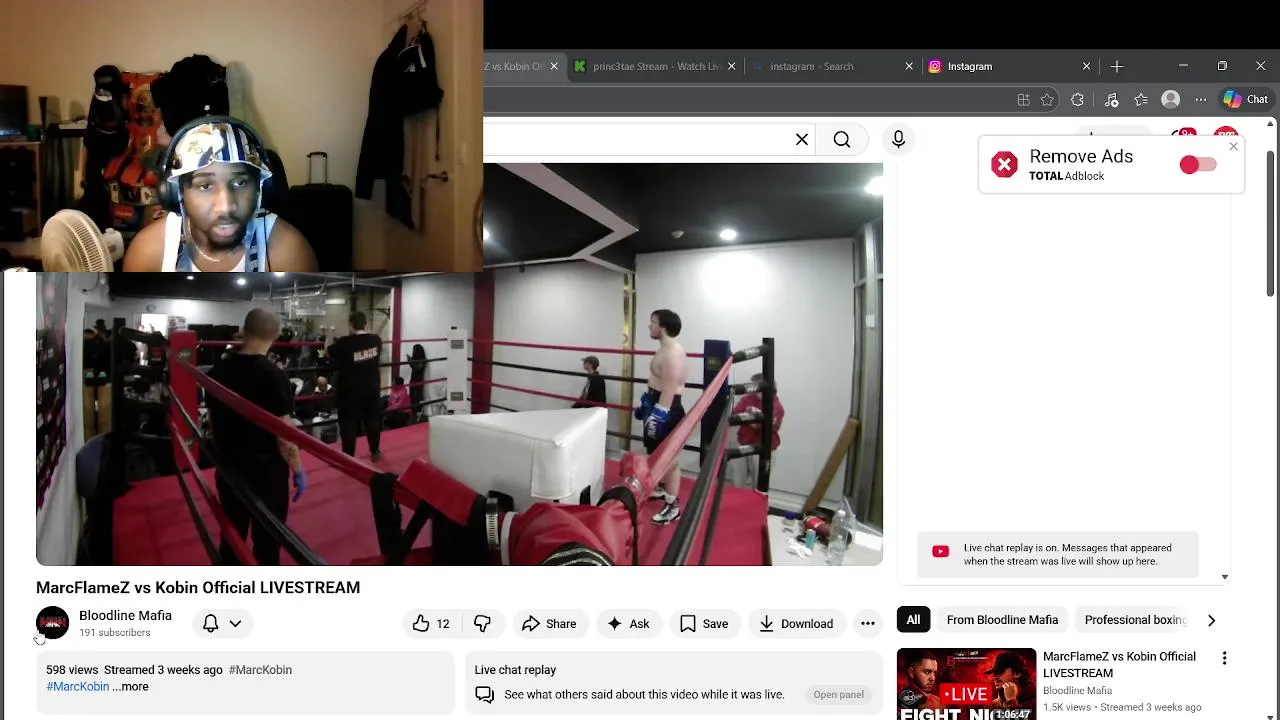Save the video to a playlist
Viewport: 1280px width, 720px height.
tap(704, 624)
